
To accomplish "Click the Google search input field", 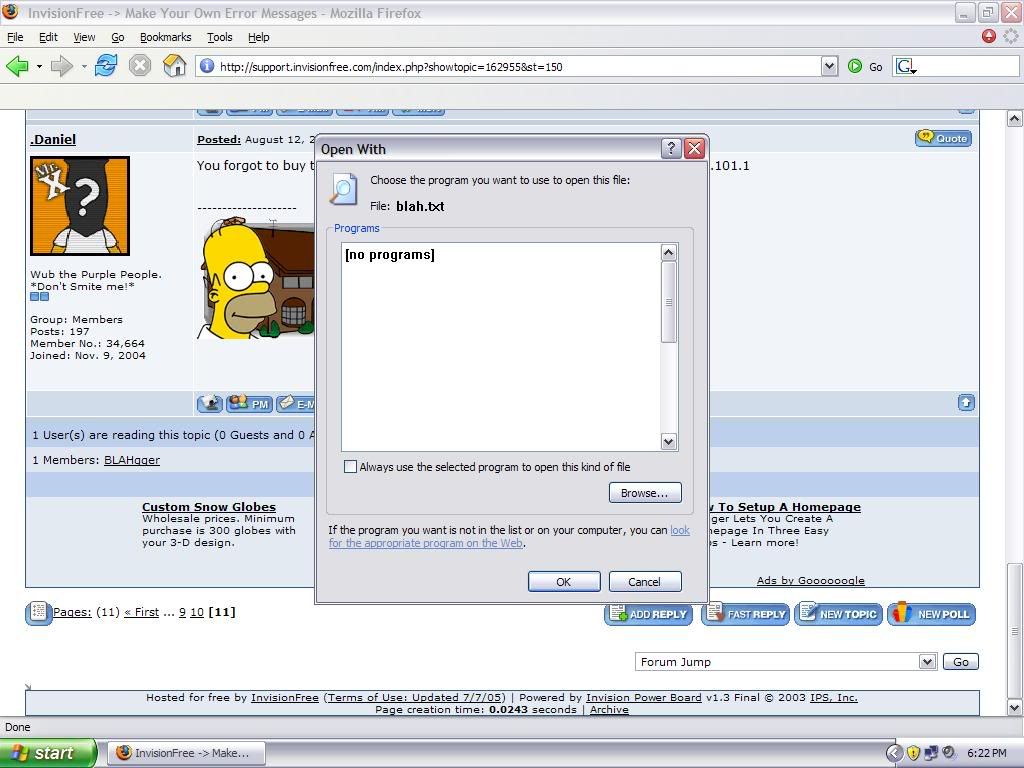I will click(x=968, y=66).
